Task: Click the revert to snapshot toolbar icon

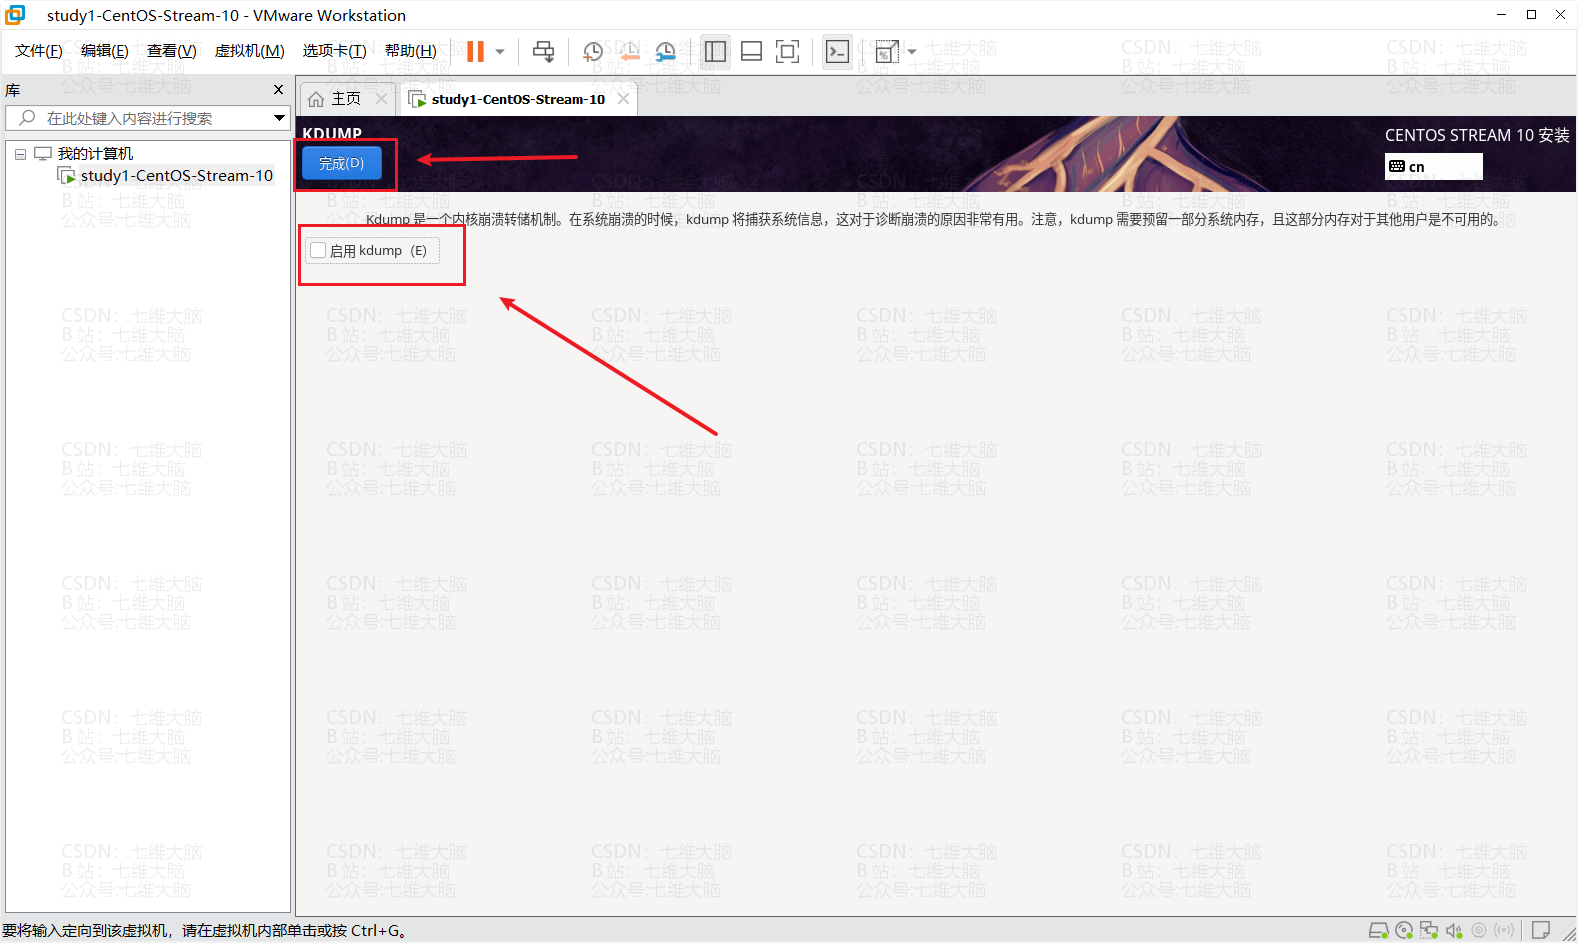Action: pos(629,52)
